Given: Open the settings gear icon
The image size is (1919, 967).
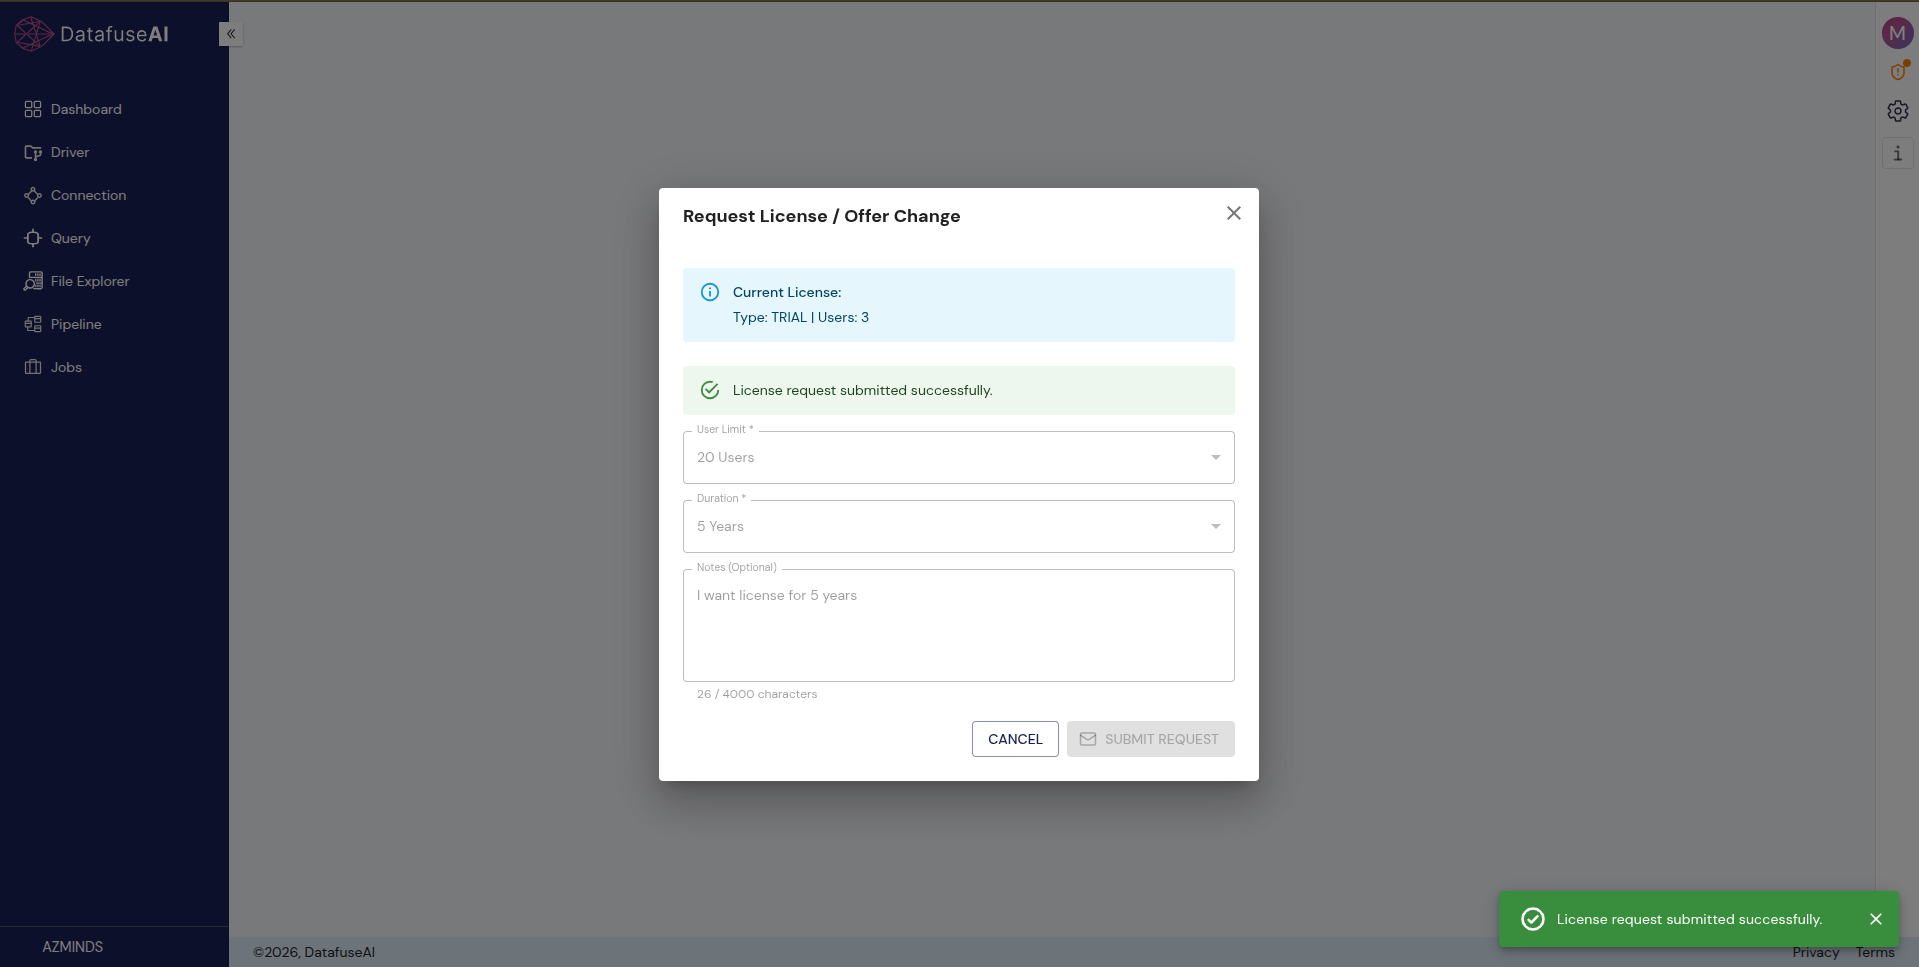Looking at the screenshot, I should point(1898,111).
